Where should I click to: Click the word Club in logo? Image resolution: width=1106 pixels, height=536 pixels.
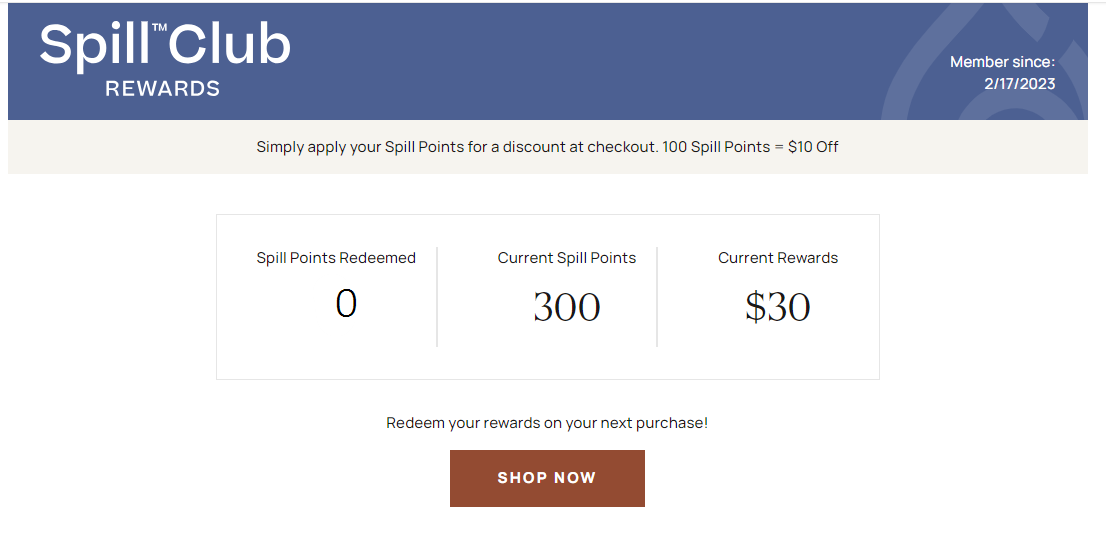click(x=229, y=44)
